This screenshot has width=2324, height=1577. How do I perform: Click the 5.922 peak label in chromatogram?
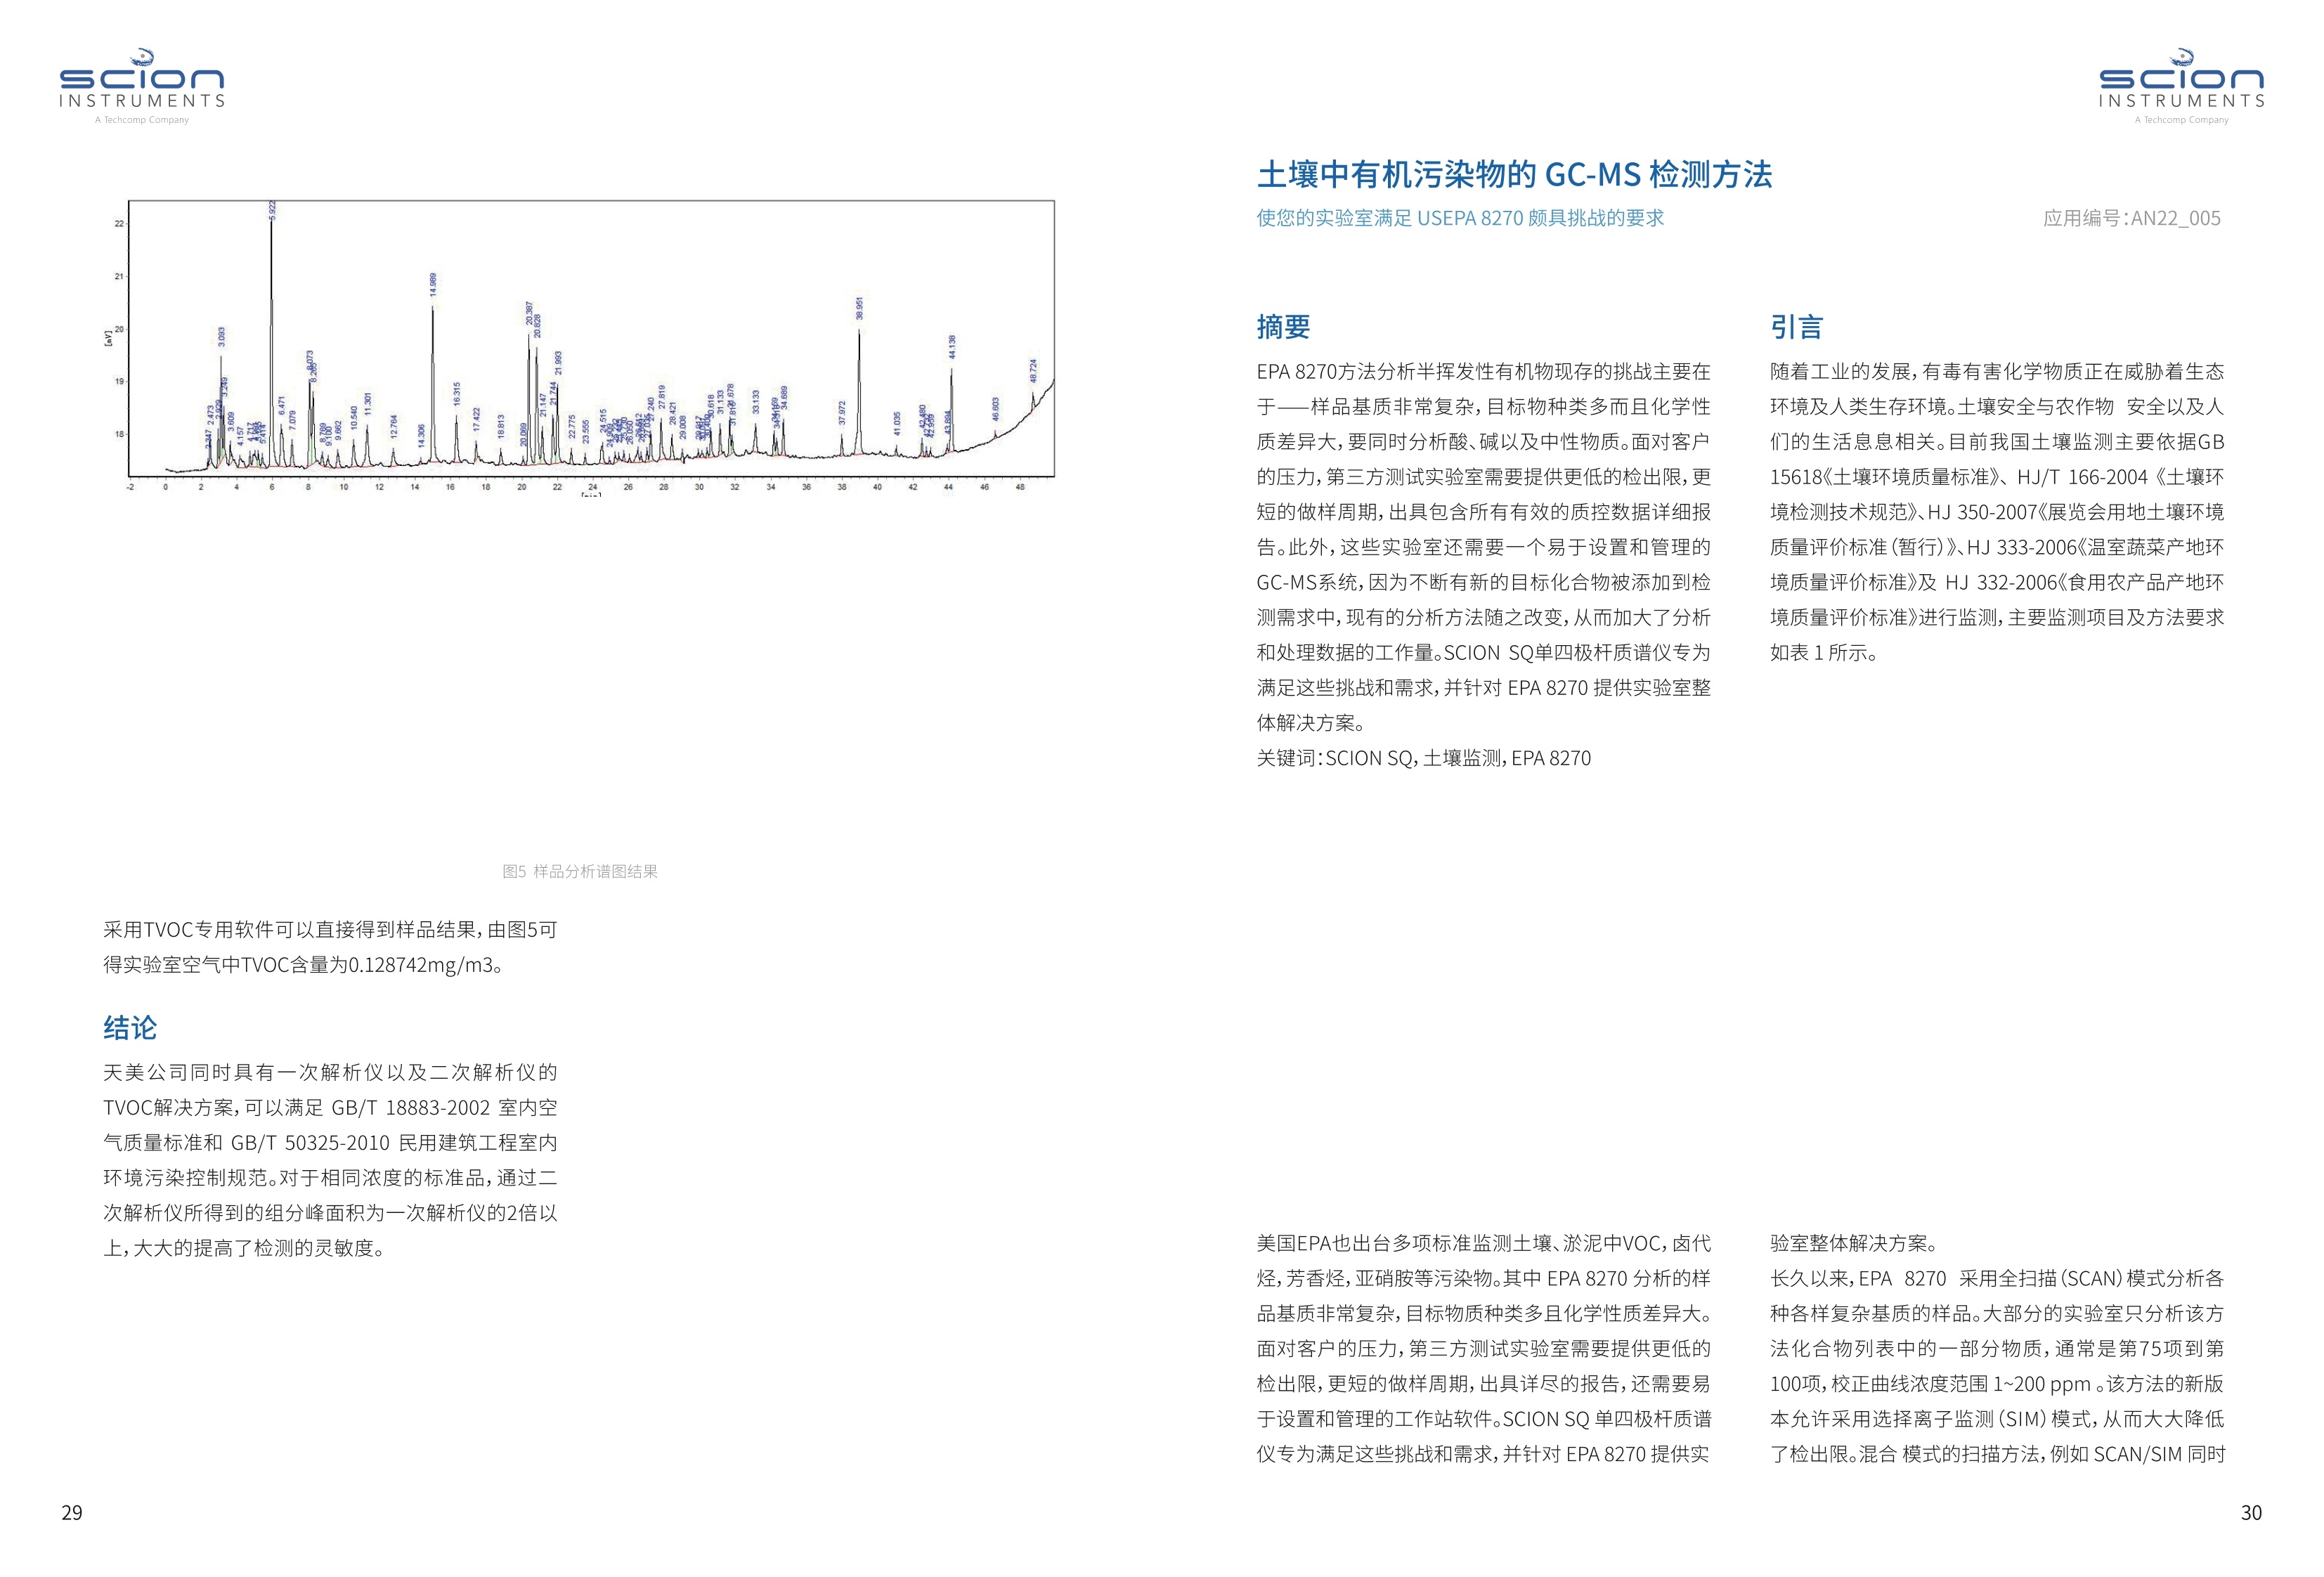coord(272,210)
